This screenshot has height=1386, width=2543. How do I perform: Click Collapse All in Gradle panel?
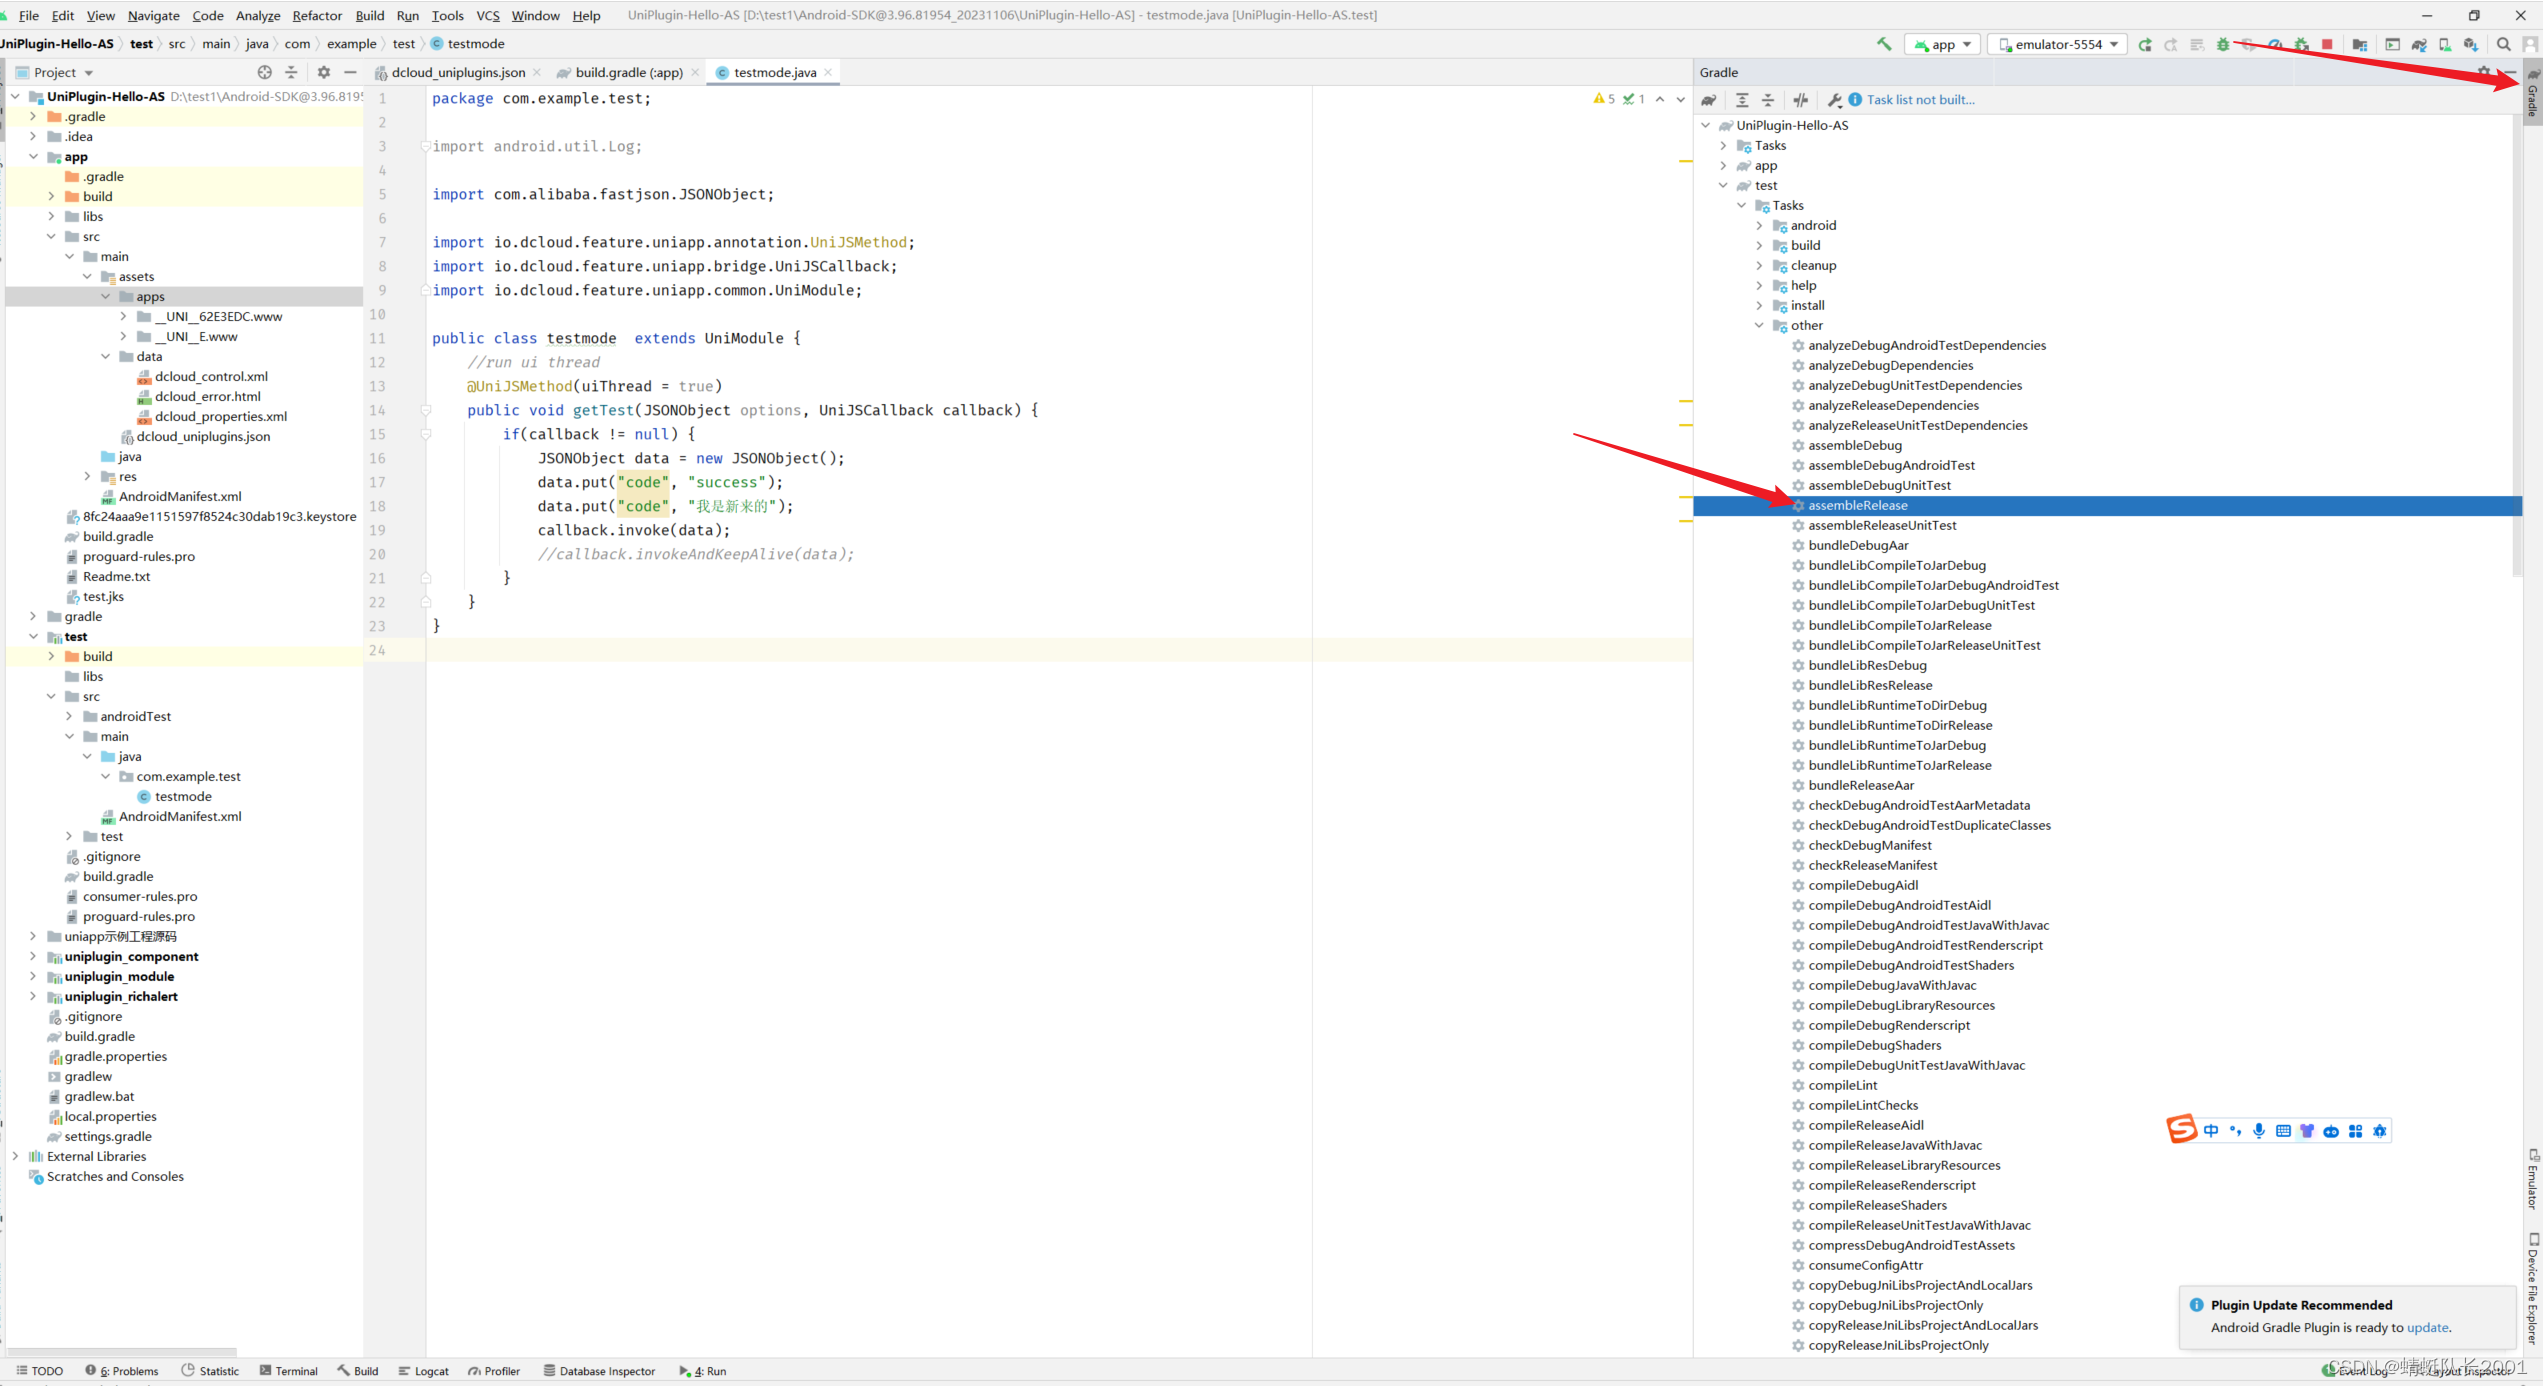click(1768, 100)
